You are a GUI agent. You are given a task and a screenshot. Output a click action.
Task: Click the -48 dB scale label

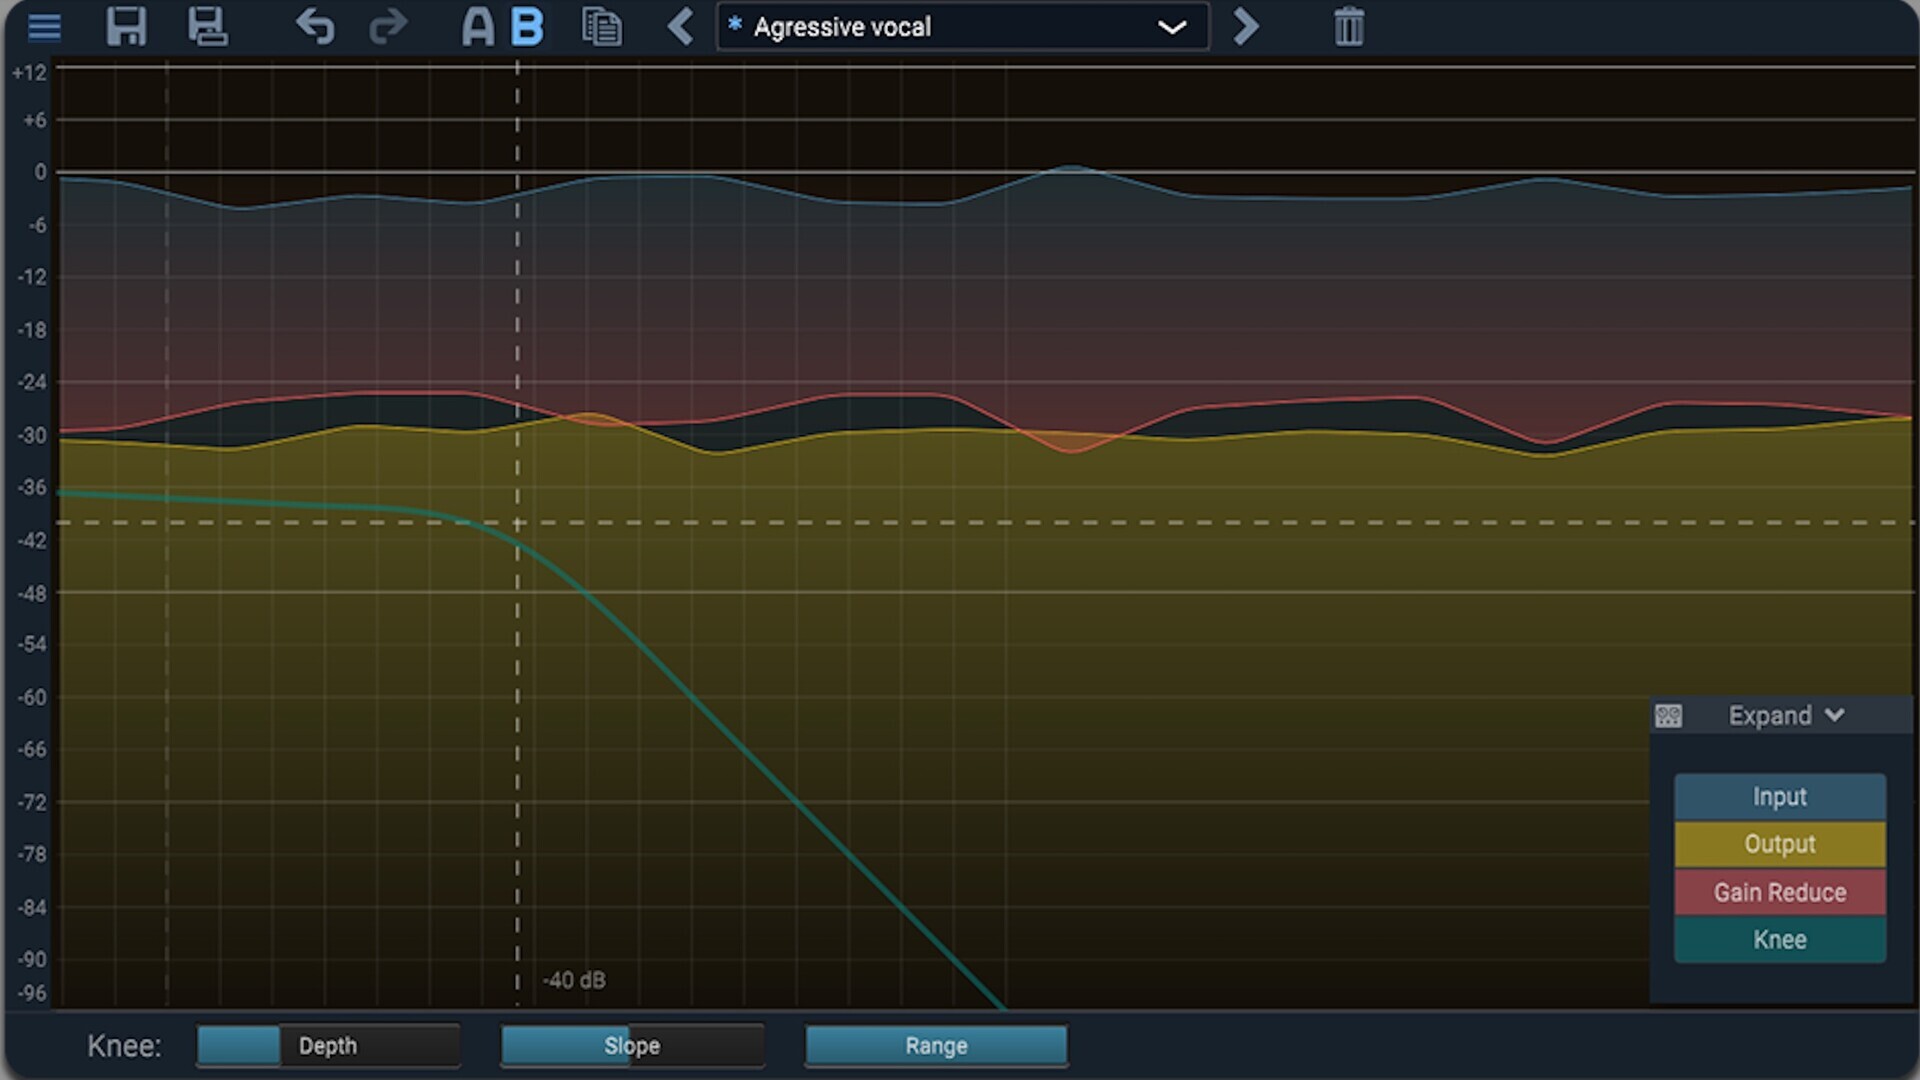32,593
